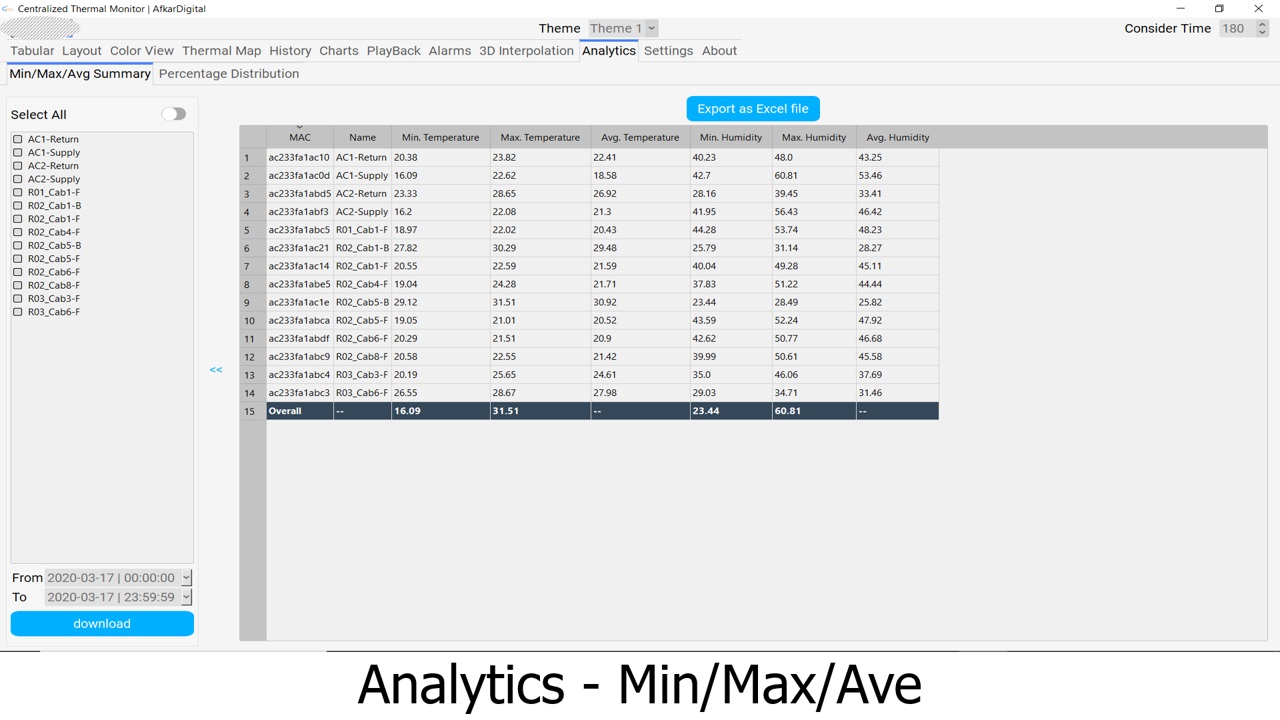Click Export as Excel file button
1280x720 pixels.
pos(753,109)
